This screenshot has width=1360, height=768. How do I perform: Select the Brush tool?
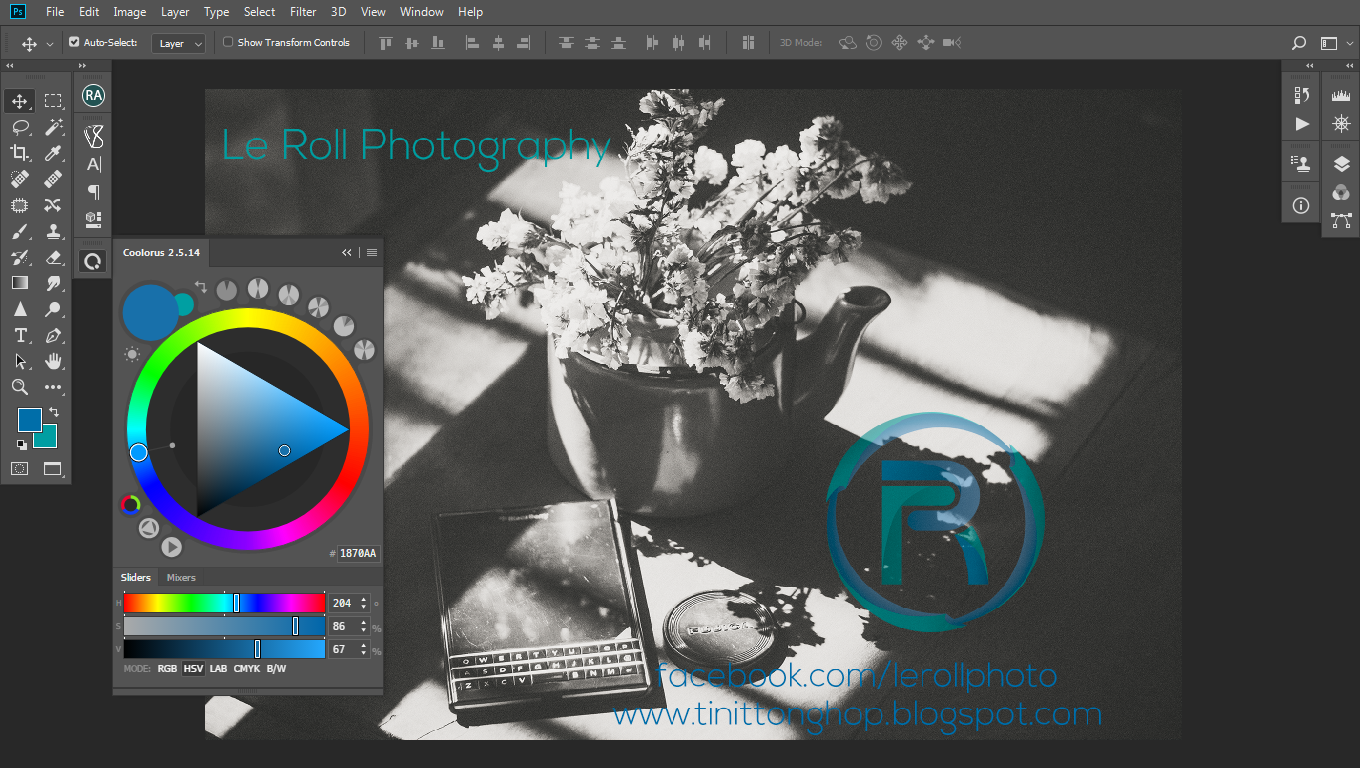click(20, 231)
